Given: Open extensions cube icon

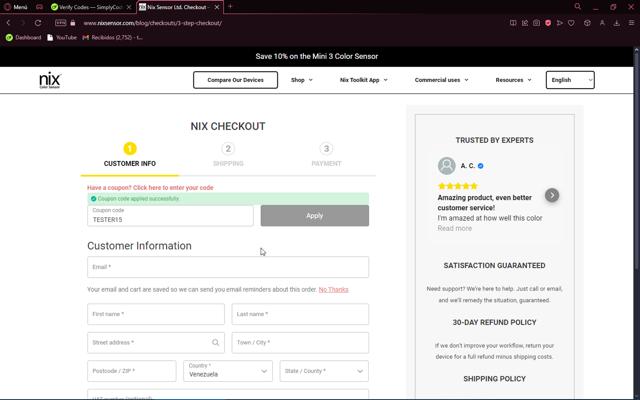Looking at the screenshot, I should (587, 23).
